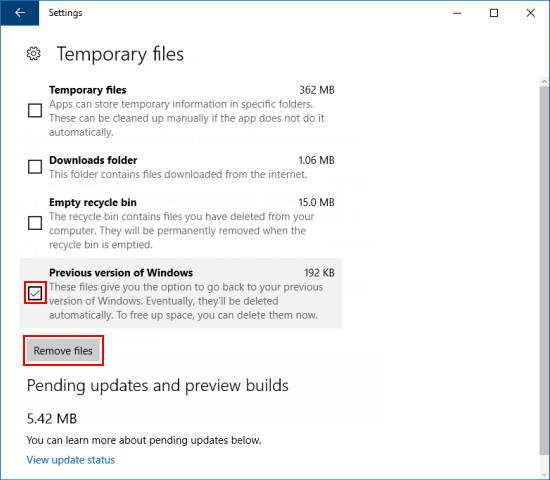Click the Empty recycle bin heading
The image size is (550, 480).
click(93, 202)
